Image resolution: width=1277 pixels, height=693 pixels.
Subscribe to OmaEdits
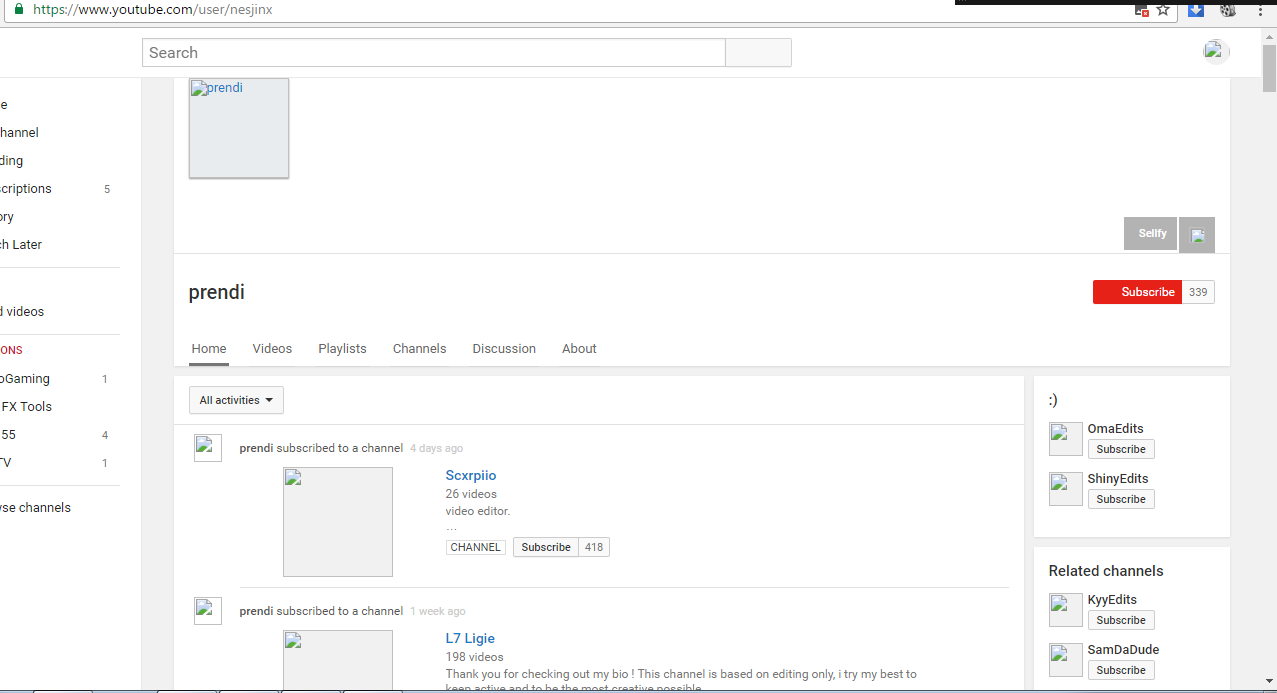(1121, 449)
